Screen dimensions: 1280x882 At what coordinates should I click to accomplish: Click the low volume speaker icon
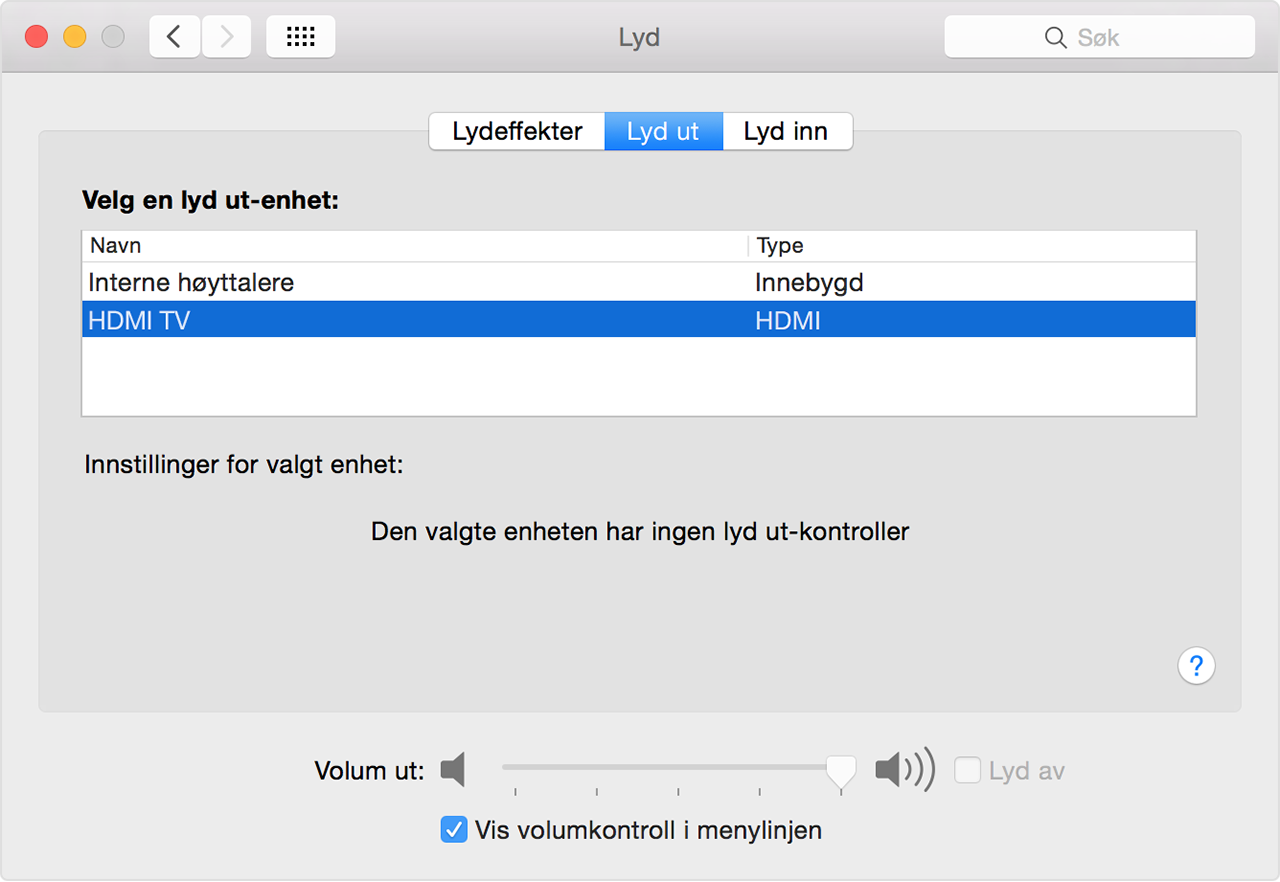[x=454, y=770]
